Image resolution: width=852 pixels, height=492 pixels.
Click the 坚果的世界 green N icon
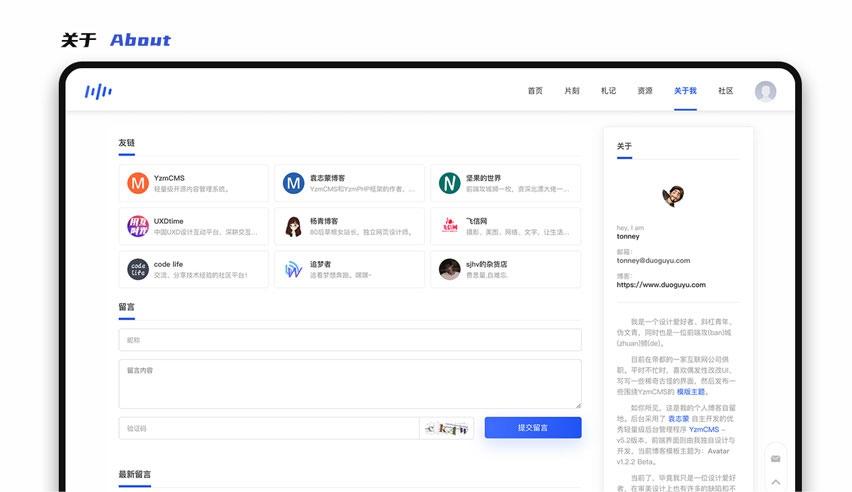[x=450, y=183]
